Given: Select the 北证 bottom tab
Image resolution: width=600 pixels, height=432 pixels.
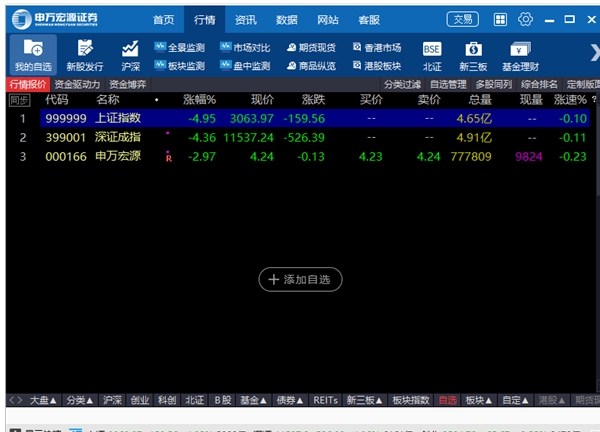Looking at the screenshot, I should coord(194,400).
